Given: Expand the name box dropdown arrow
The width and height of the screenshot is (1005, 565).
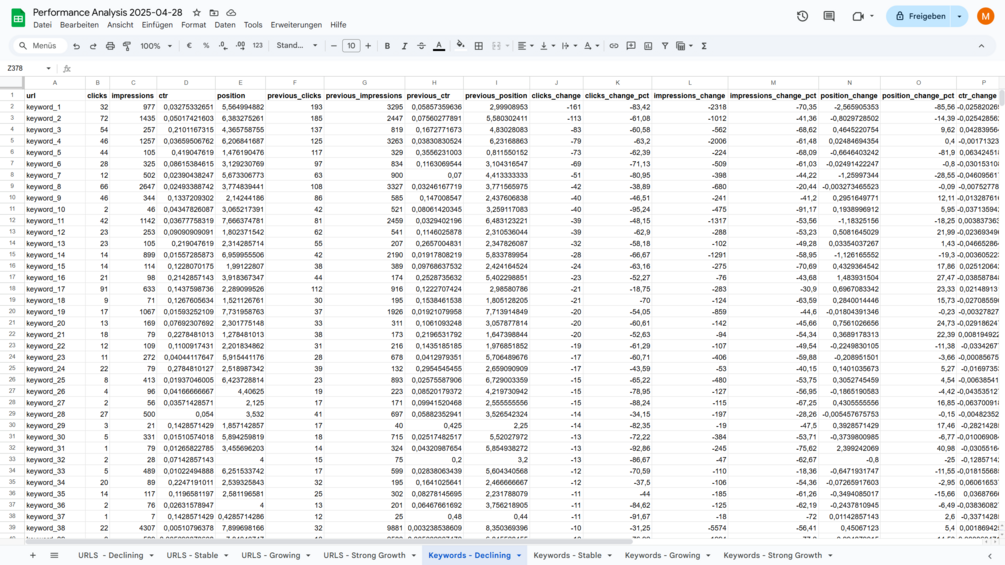Looking at the screenshot, I should coord(48,69).
